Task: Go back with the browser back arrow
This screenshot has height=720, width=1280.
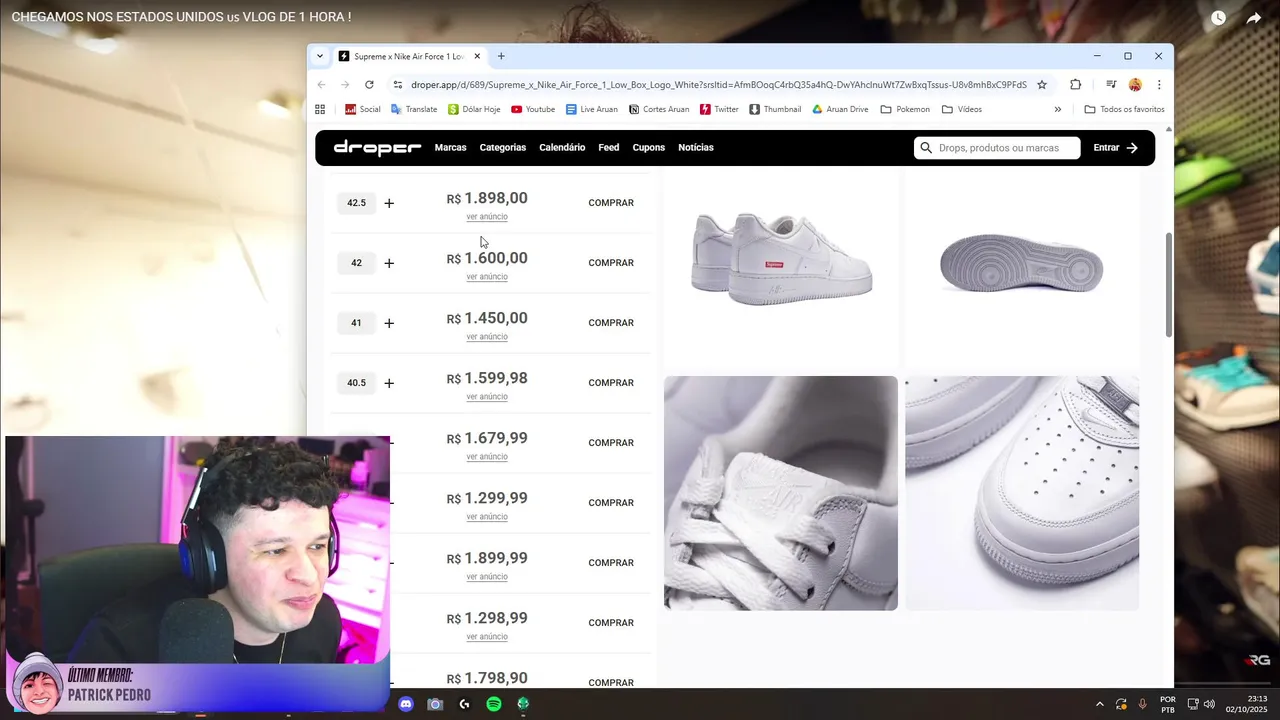Action: [x=321, y=85]
